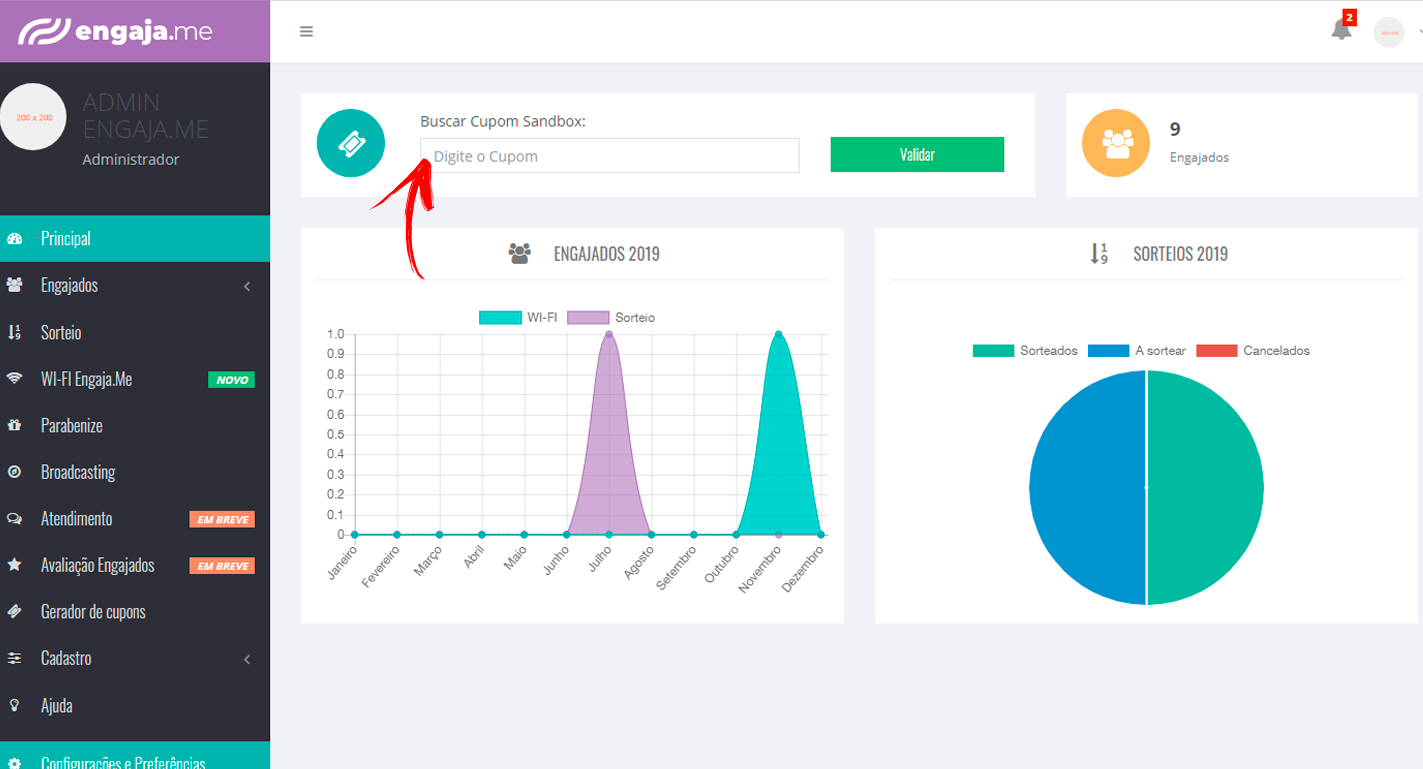1423x769 pixels.
Task: Click the people icon beside ENGAJADOS 2019
Action: (519, 253)
